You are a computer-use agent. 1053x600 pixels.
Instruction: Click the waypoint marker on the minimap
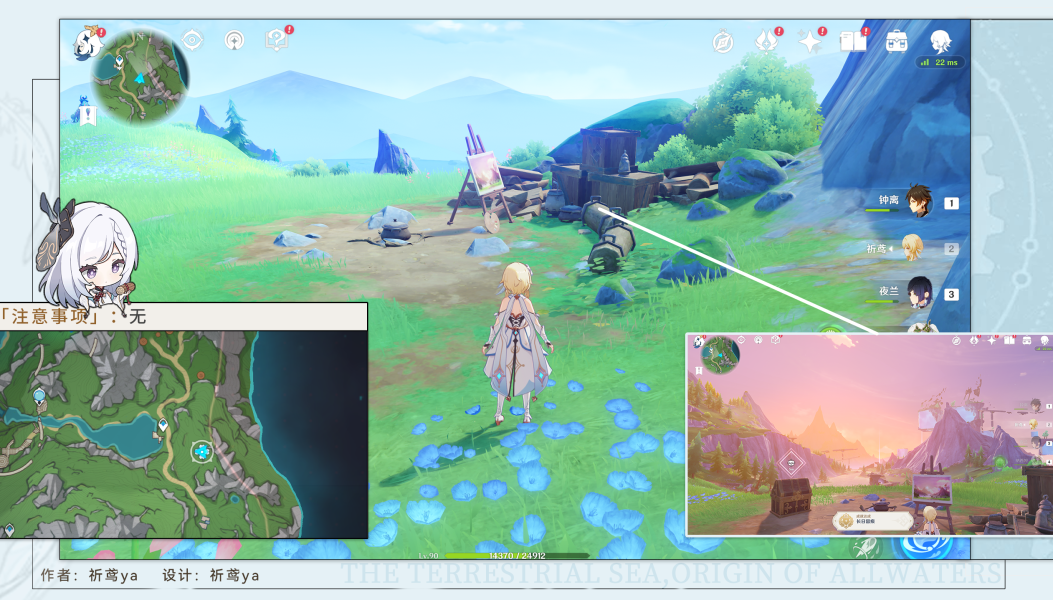pos(119,62)
